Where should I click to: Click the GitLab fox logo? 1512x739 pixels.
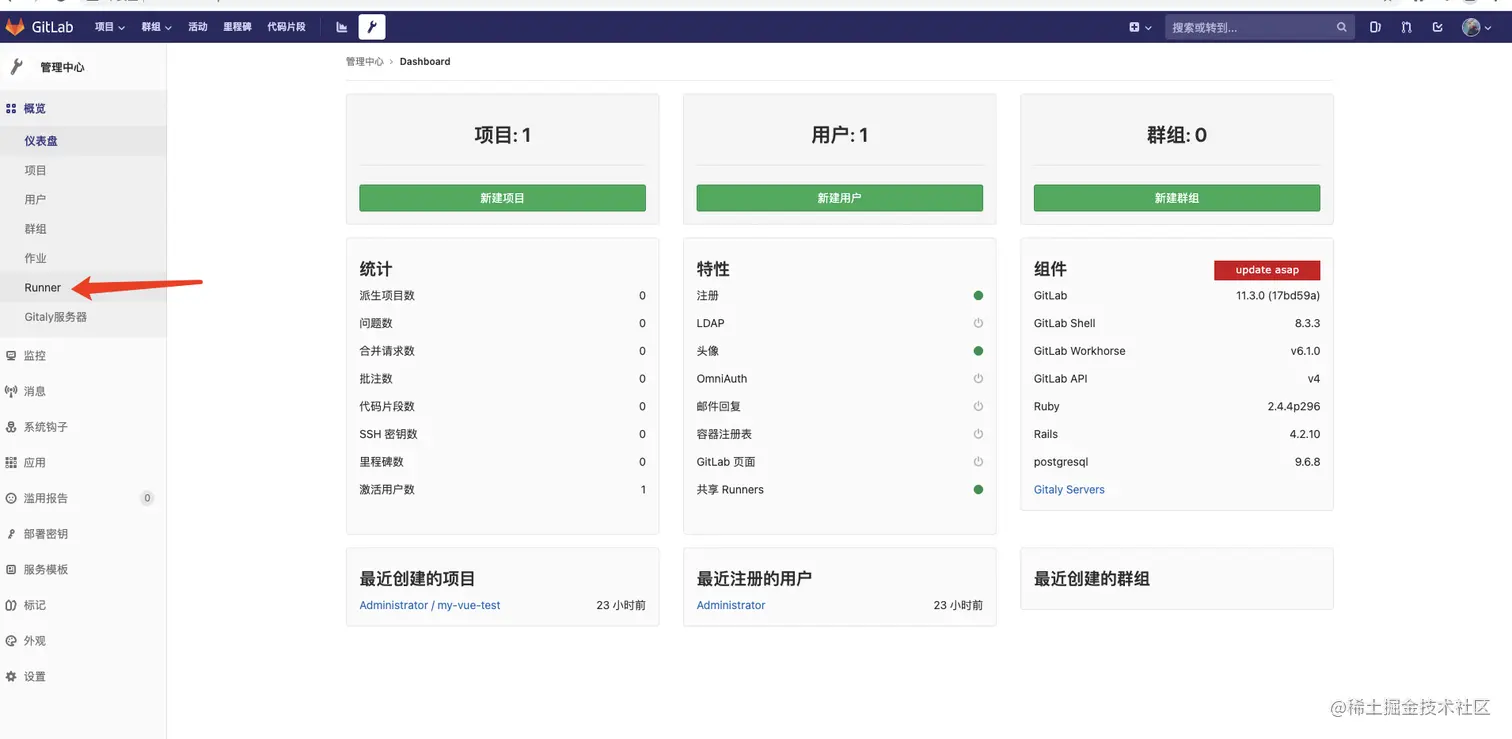15,27
